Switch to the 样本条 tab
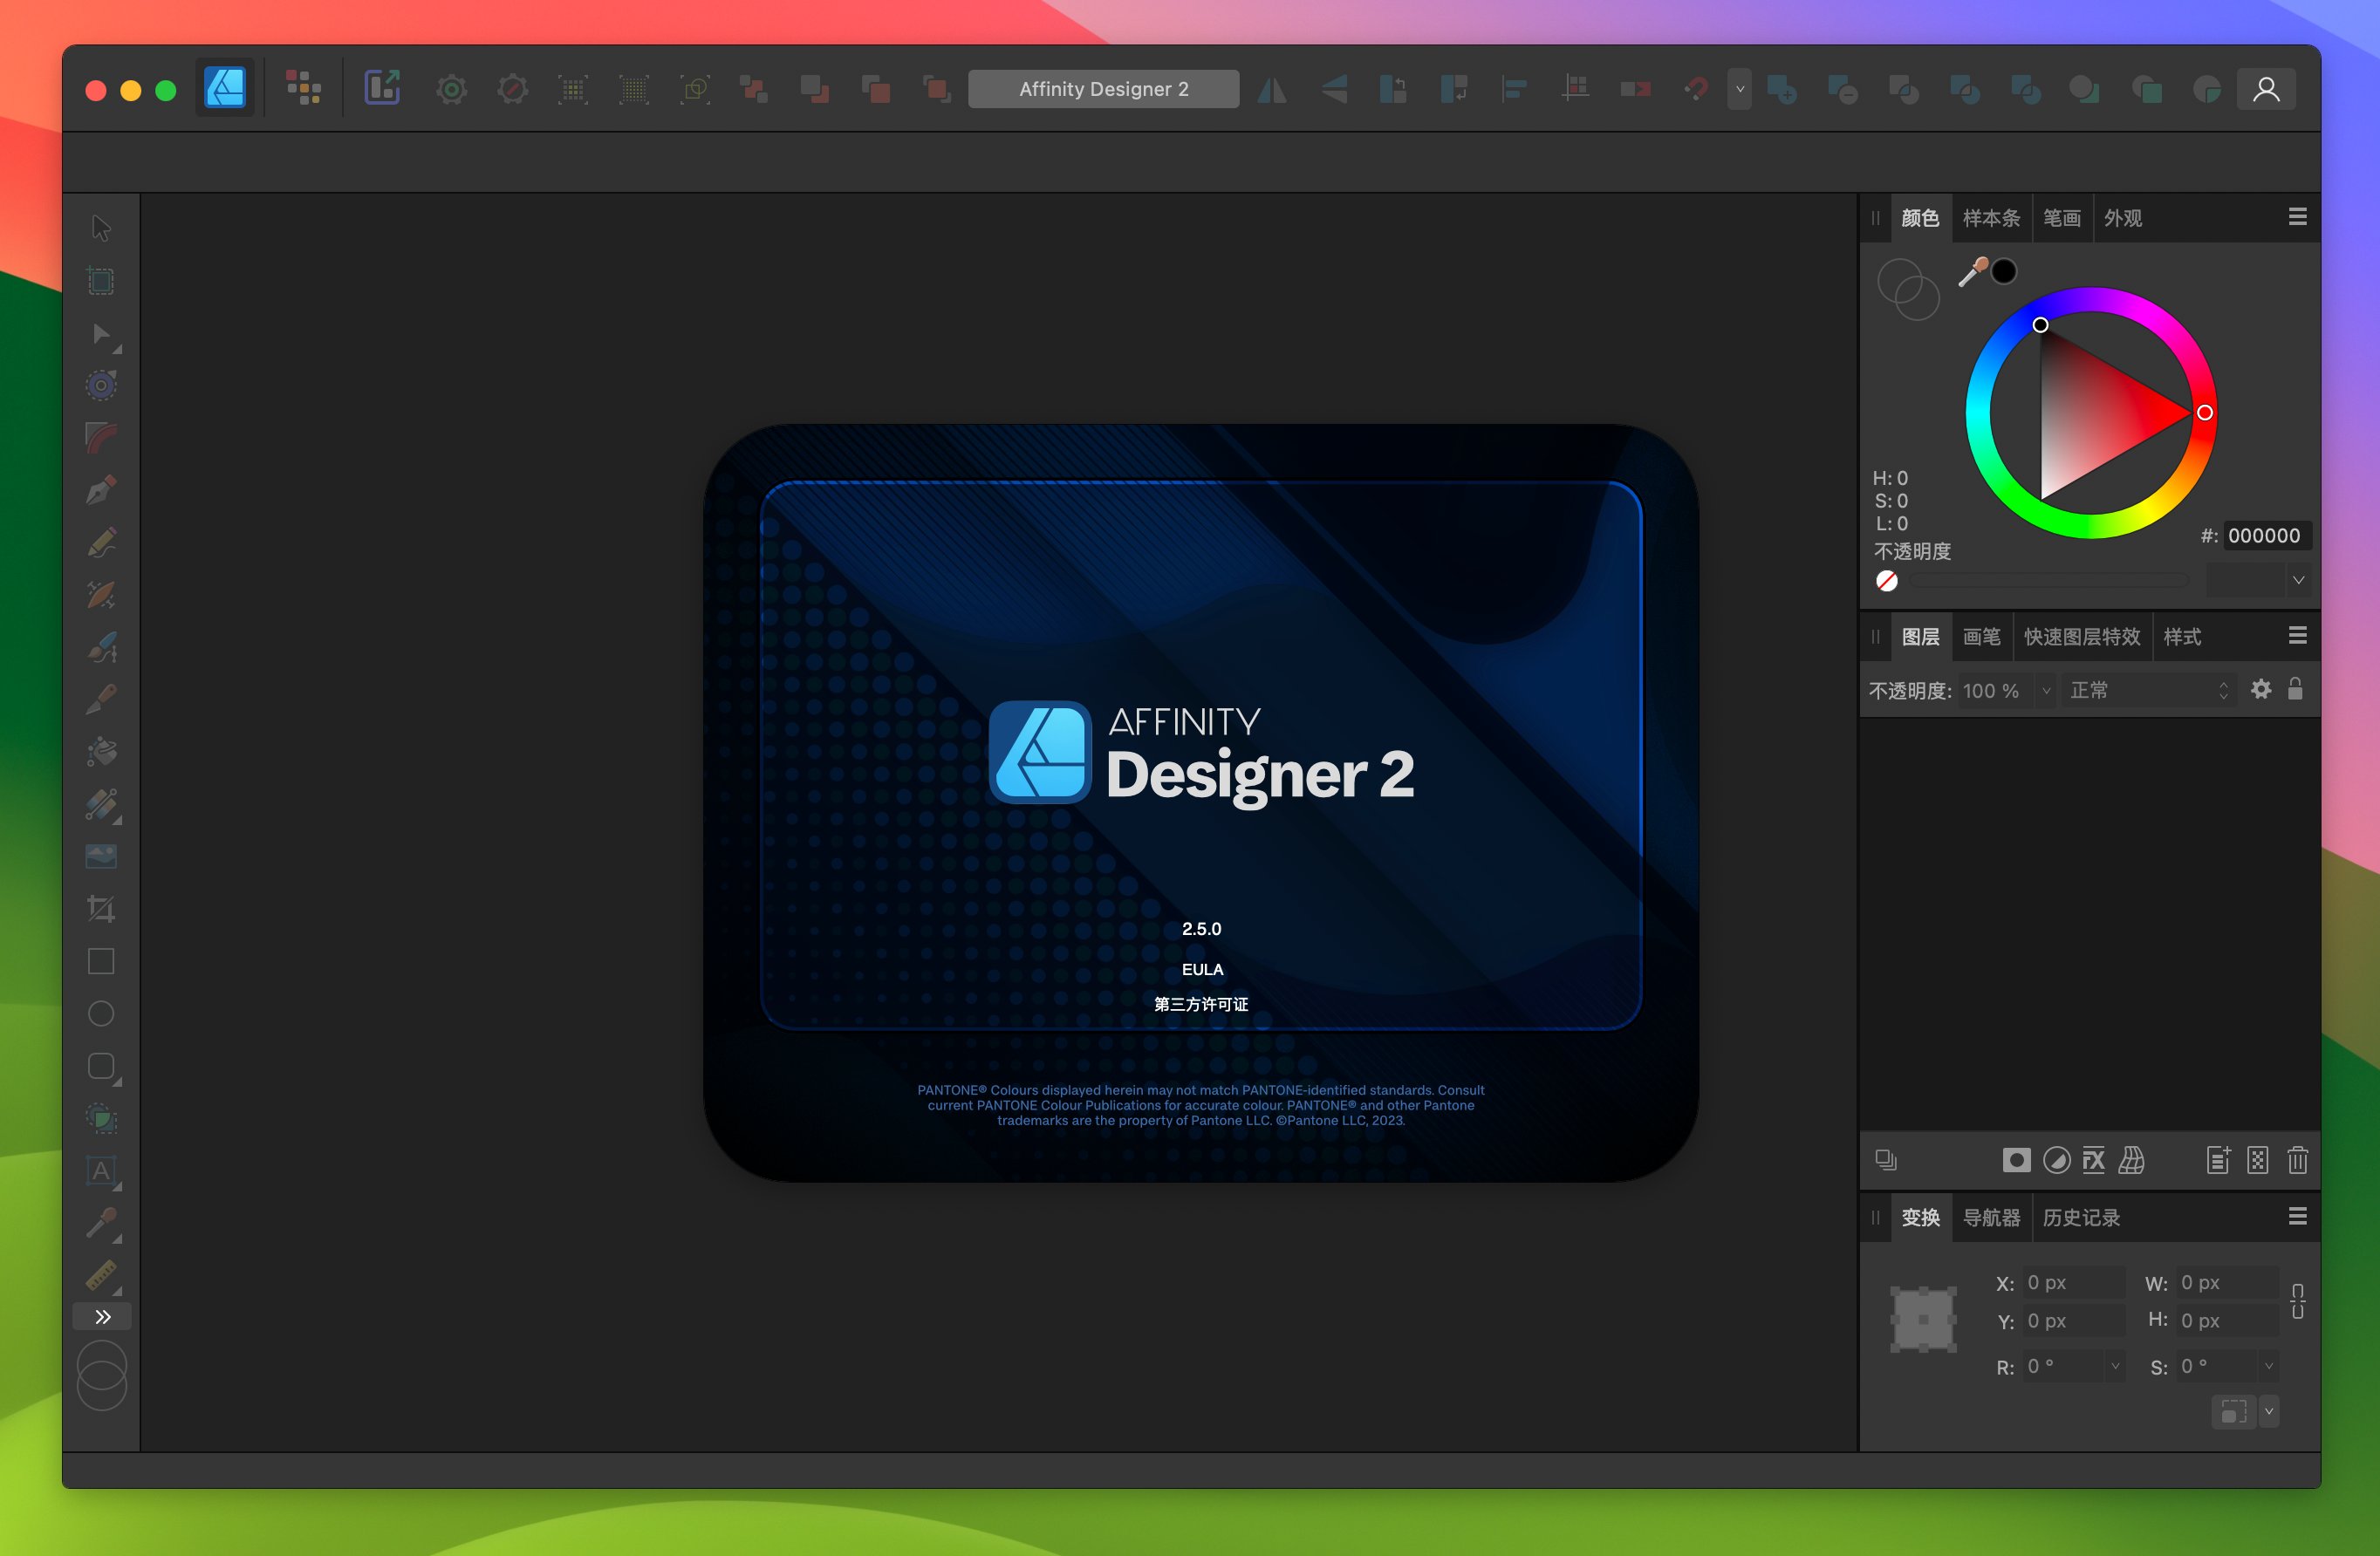Viewport: 2380px width, 1556px height. tap(1989, 217)
